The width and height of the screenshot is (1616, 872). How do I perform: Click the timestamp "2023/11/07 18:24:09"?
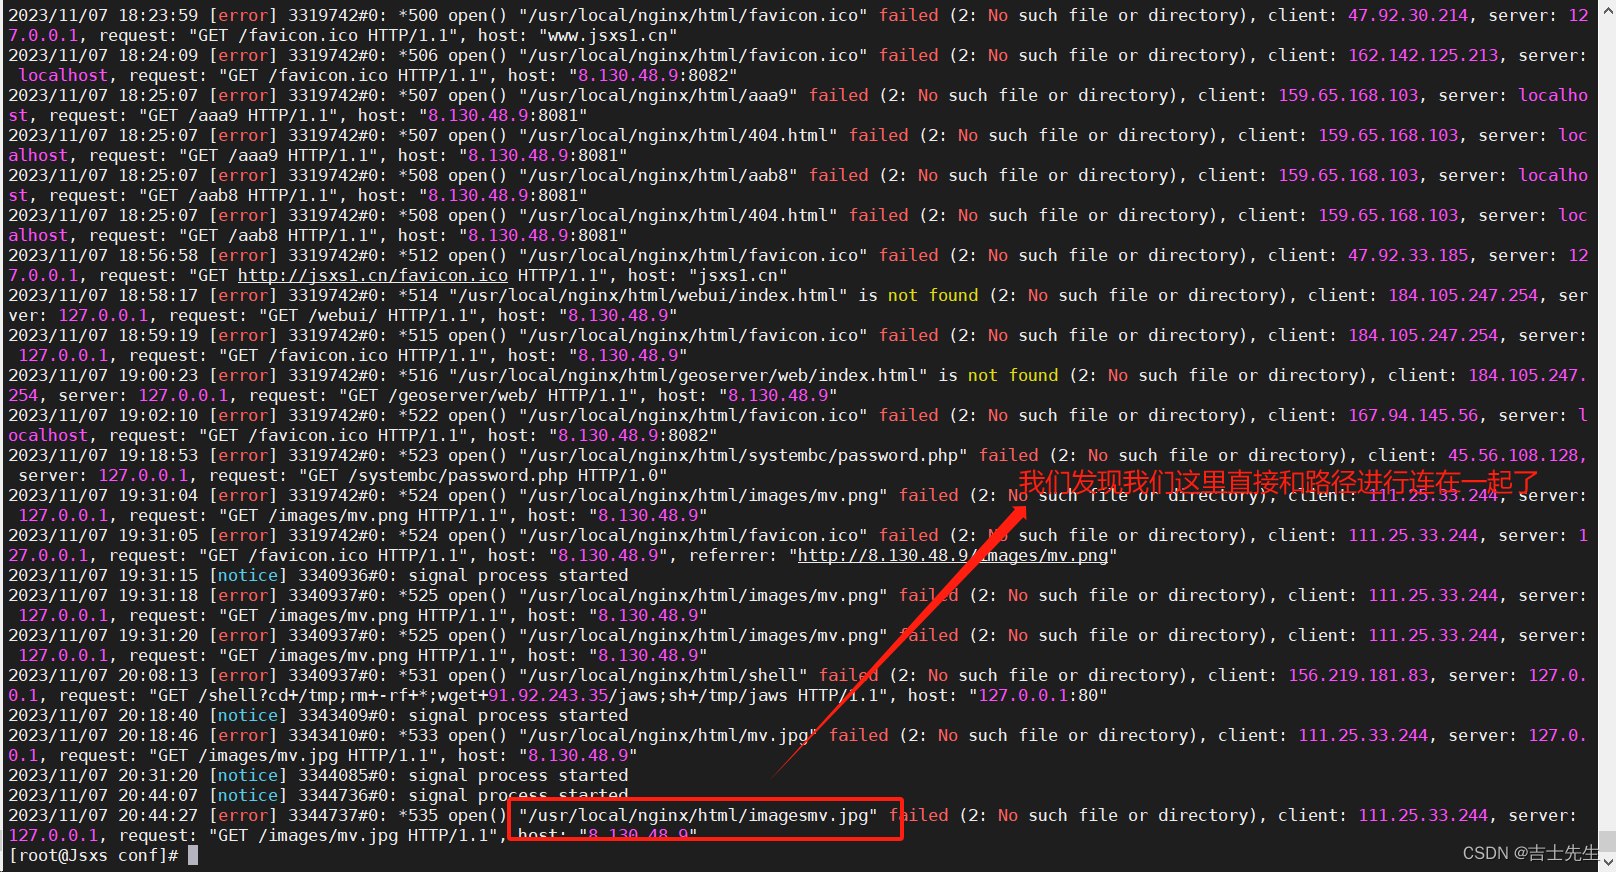tap(103, 55)
